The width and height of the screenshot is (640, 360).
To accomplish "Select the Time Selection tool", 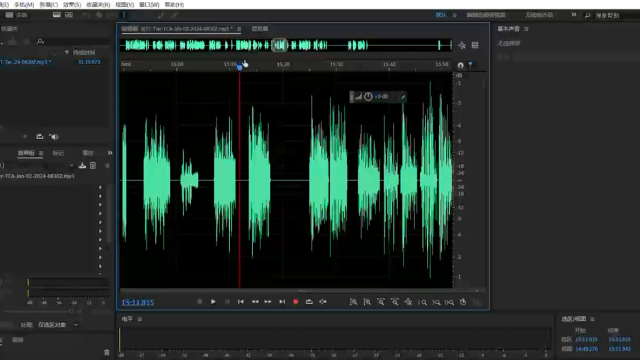I will tap(124, 15).
